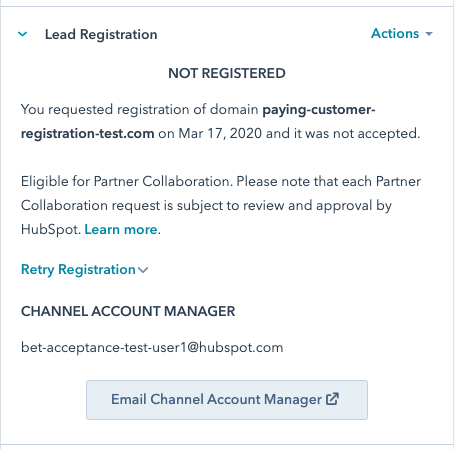Open the Actions dropdown menu
Screen dimensions: 455x449
click(402, 33)
